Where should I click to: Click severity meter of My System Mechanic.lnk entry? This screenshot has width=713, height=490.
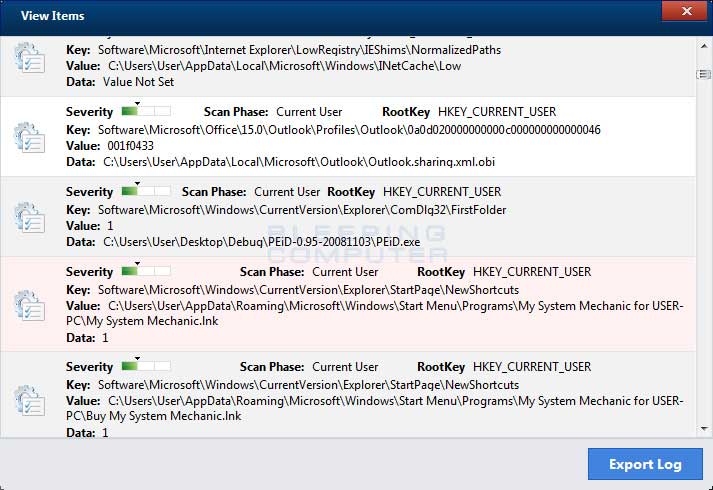pos(146,271)
